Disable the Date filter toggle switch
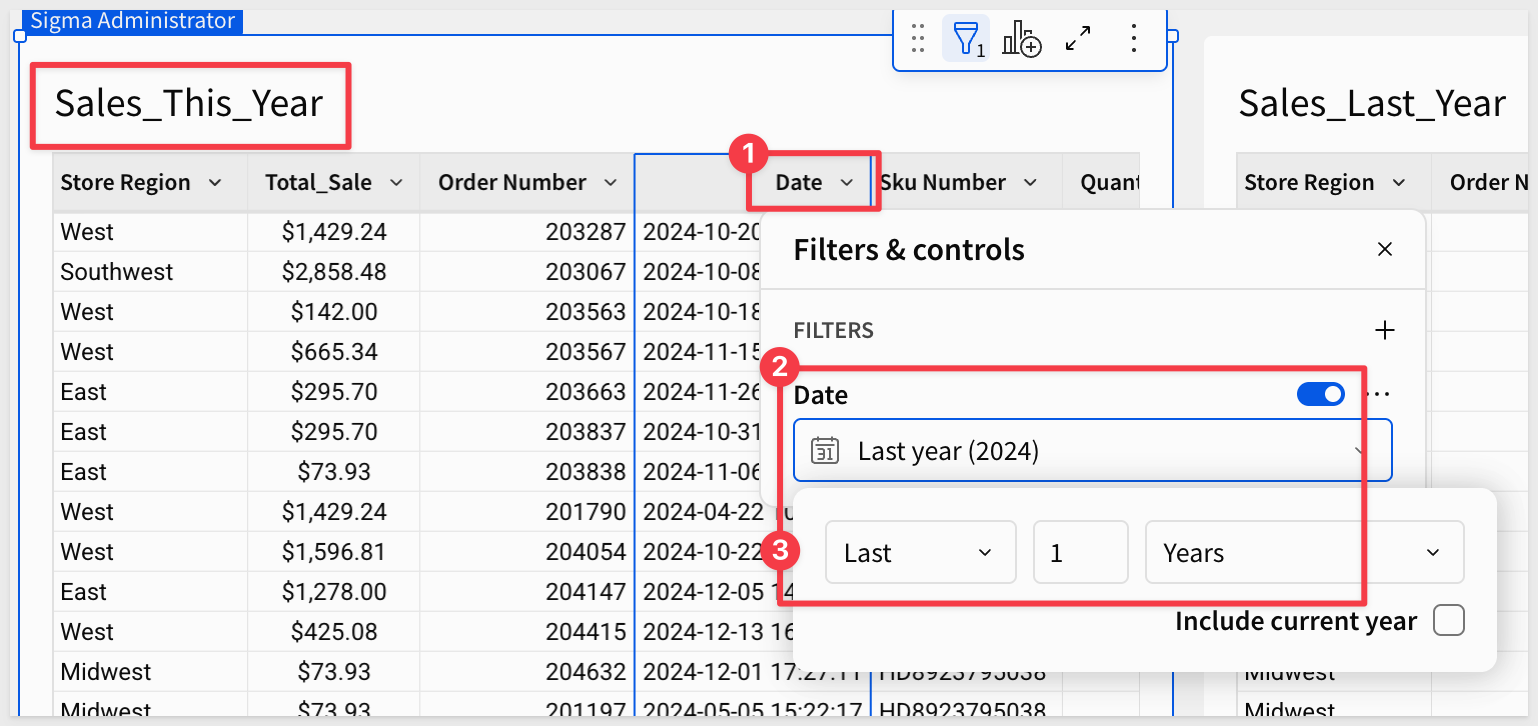The width and height of the screenshot is (1538, 726). click(x=1321, y=395)
